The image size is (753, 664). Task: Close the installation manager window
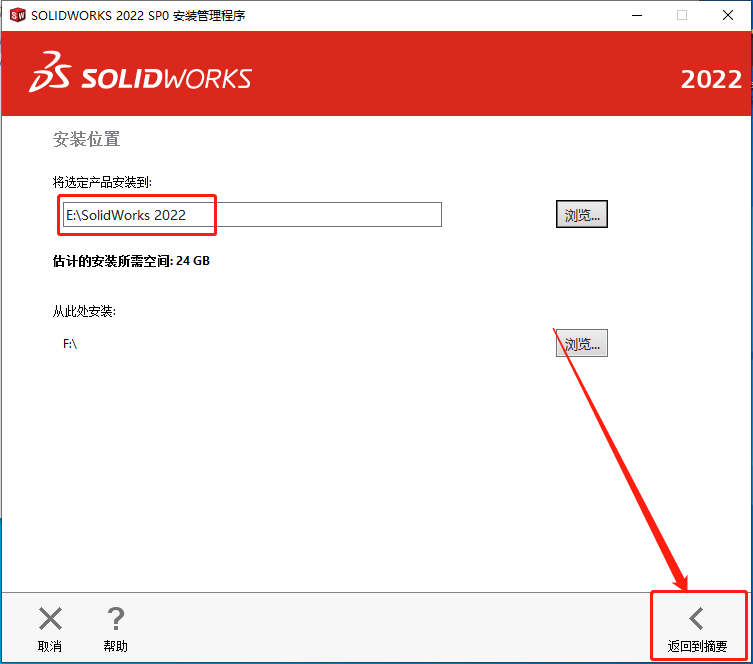(728, 15)
